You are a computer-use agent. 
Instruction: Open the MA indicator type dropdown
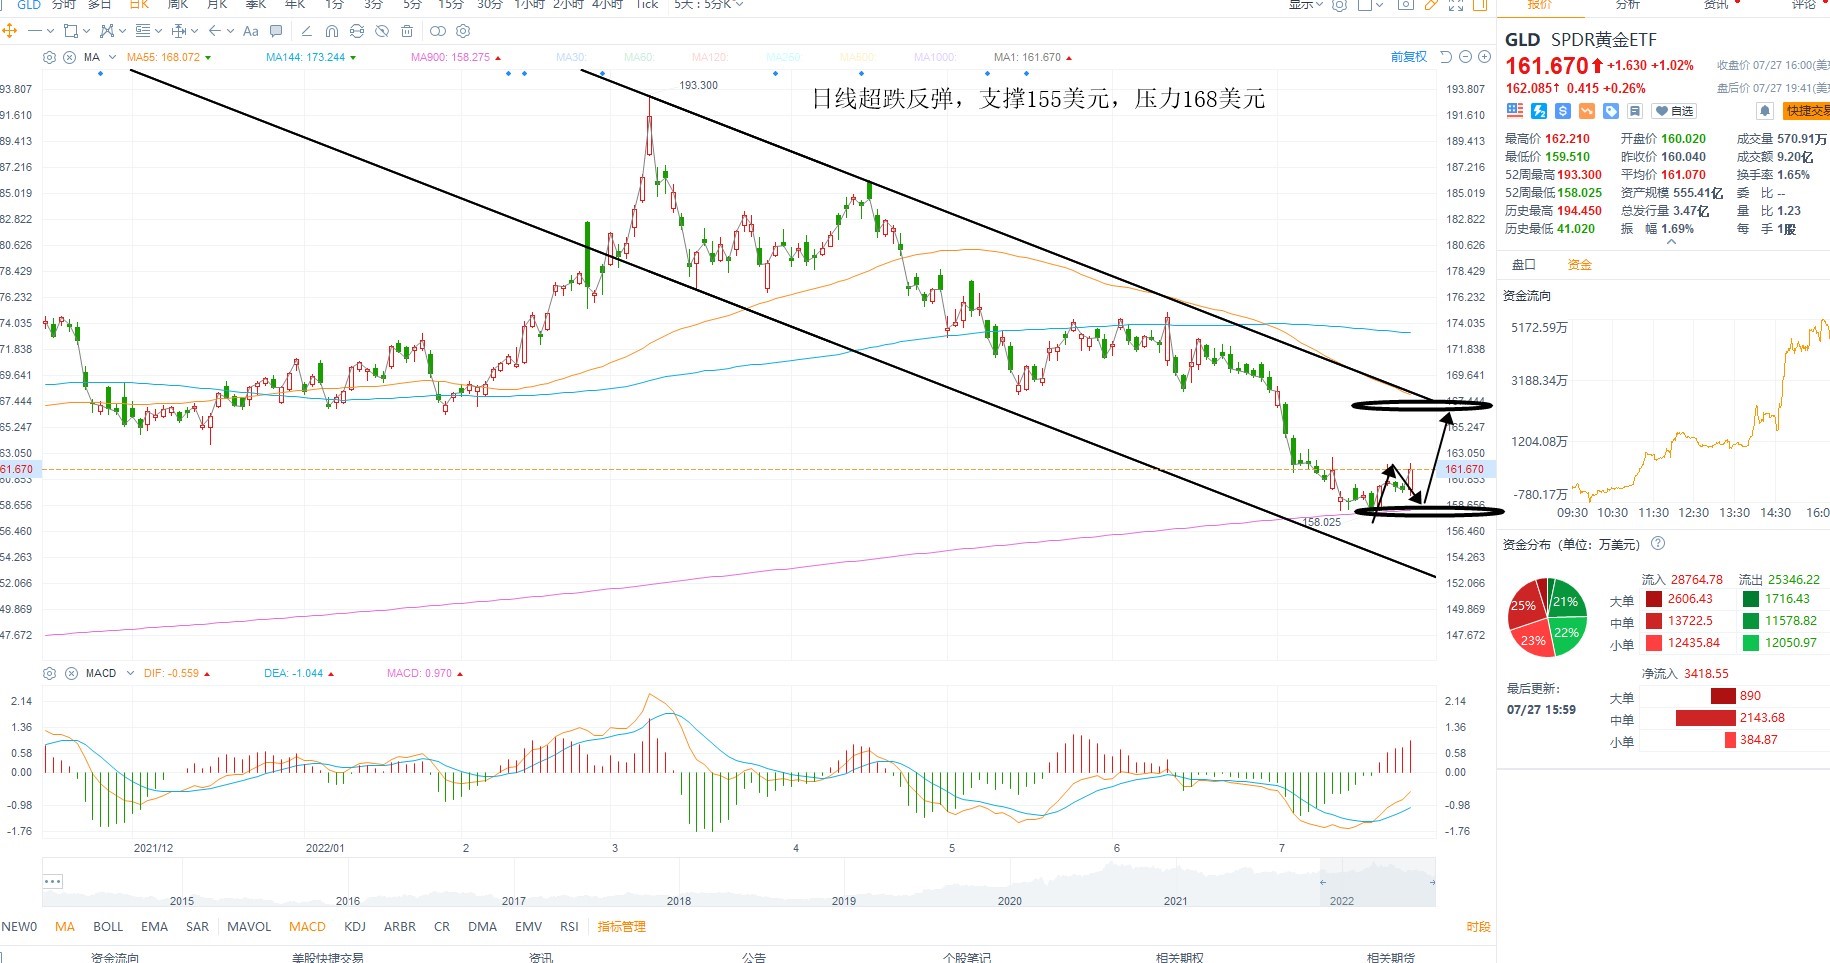pyautogui.click(x=112, y=57)
